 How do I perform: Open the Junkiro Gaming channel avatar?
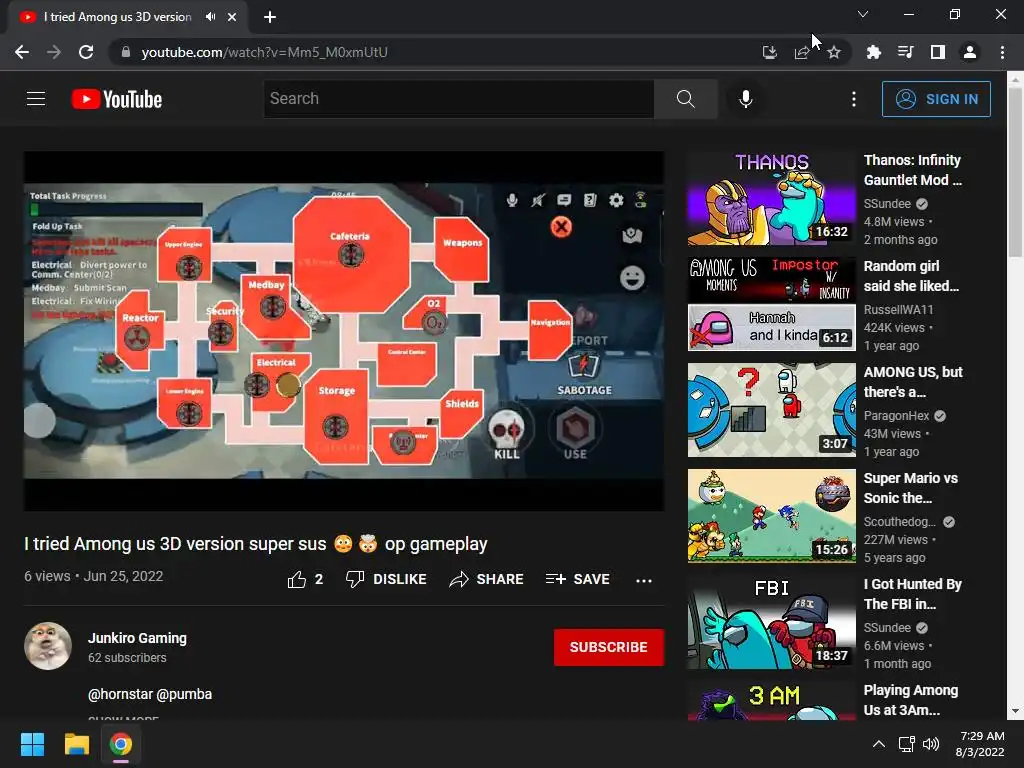pos(48,646)
